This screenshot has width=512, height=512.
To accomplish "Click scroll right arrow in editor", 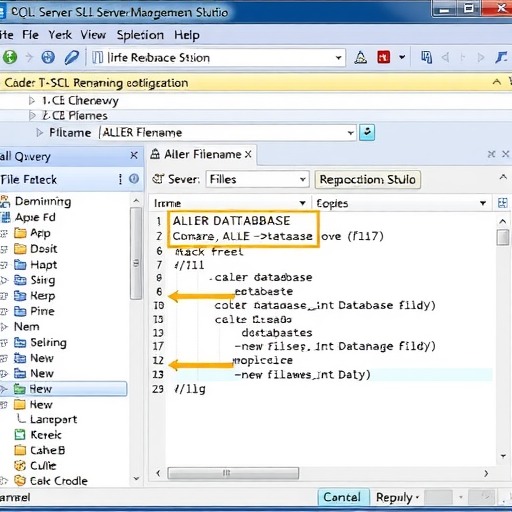I will [486, 473].
